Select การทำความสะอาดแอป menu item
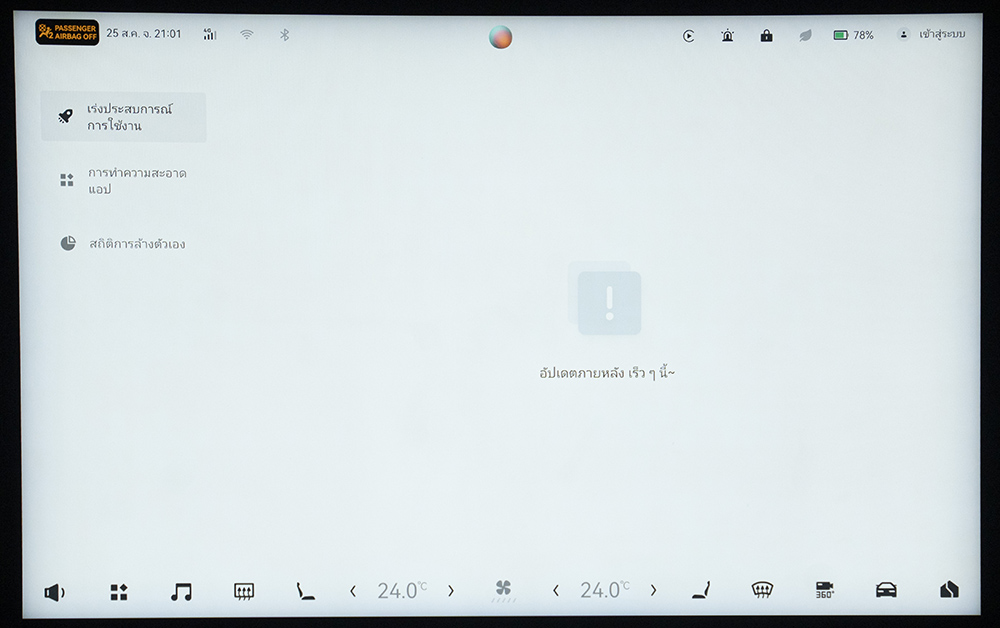 click(124, 181)
